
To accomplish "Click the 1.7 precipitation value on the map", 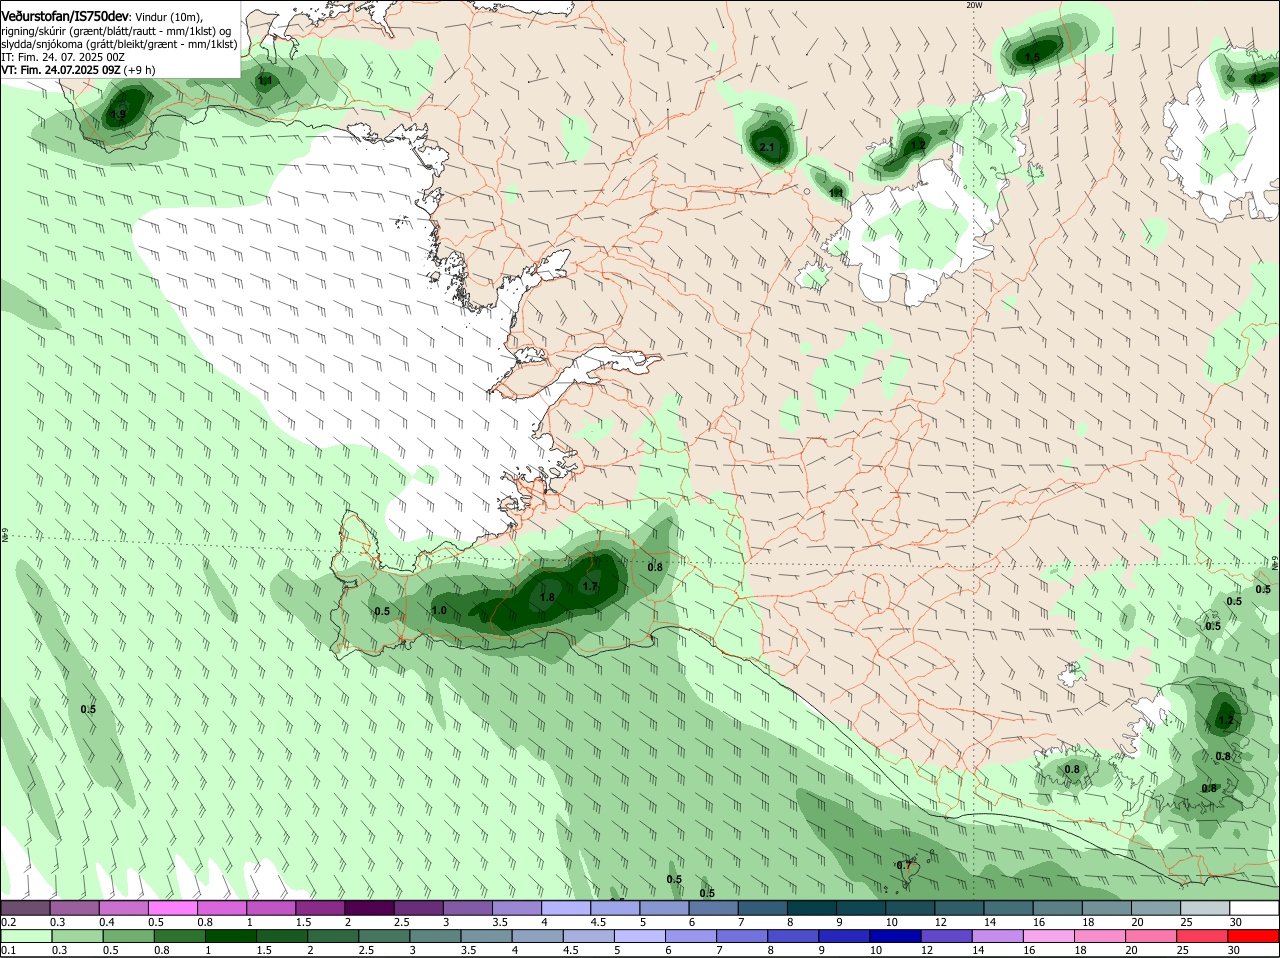I will pos(590,587).
